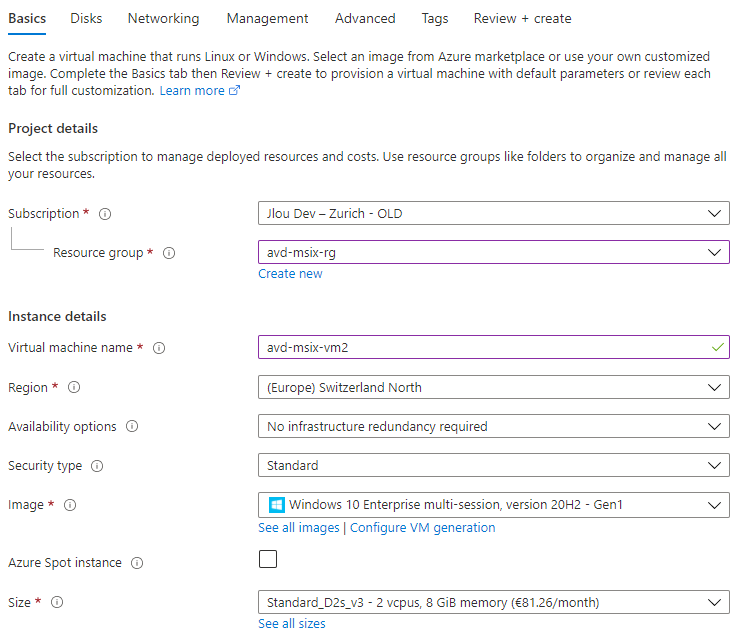741x639 pixels.
Task: Open info icon beside Image label
Action: click(x=70, y=505)
